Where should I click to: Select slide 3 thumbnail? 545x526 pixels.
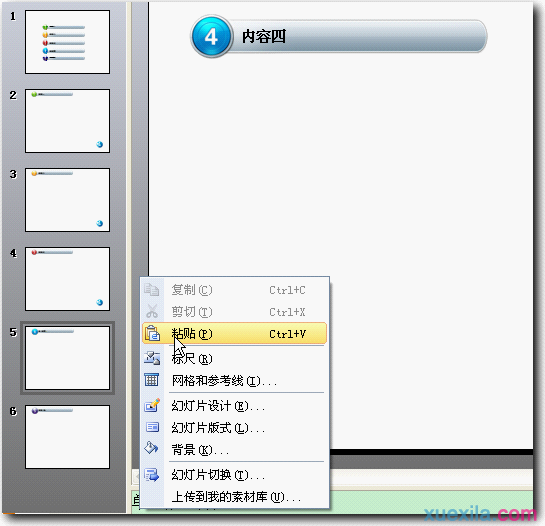[x=67, y=200]
